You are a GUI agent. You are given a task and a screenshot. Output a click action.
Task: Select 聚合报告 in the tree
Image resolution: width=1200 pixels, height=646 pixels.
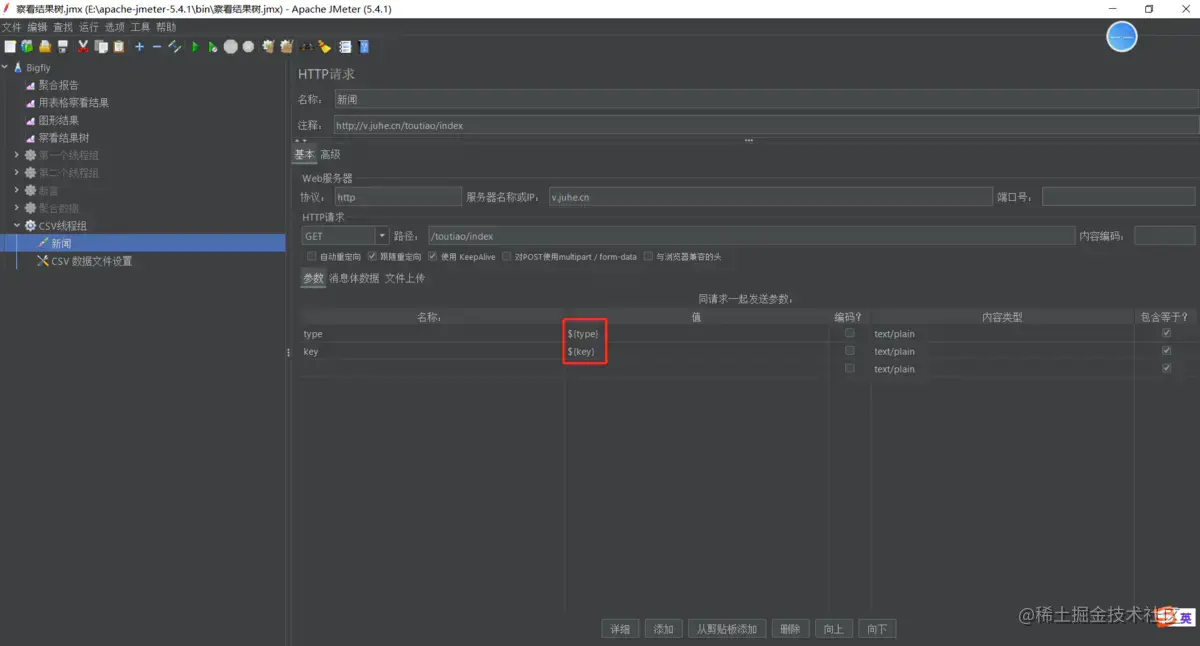point(58,85)
